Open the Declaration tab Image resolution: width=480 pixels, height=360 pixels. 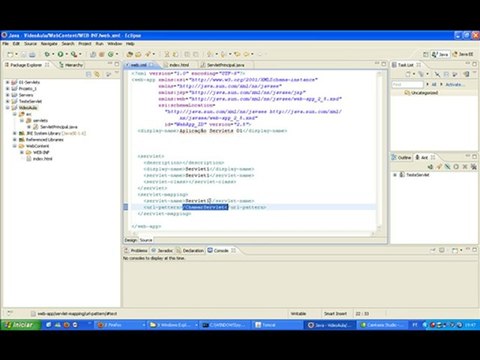pyautogui.click(x=190, y=250)
